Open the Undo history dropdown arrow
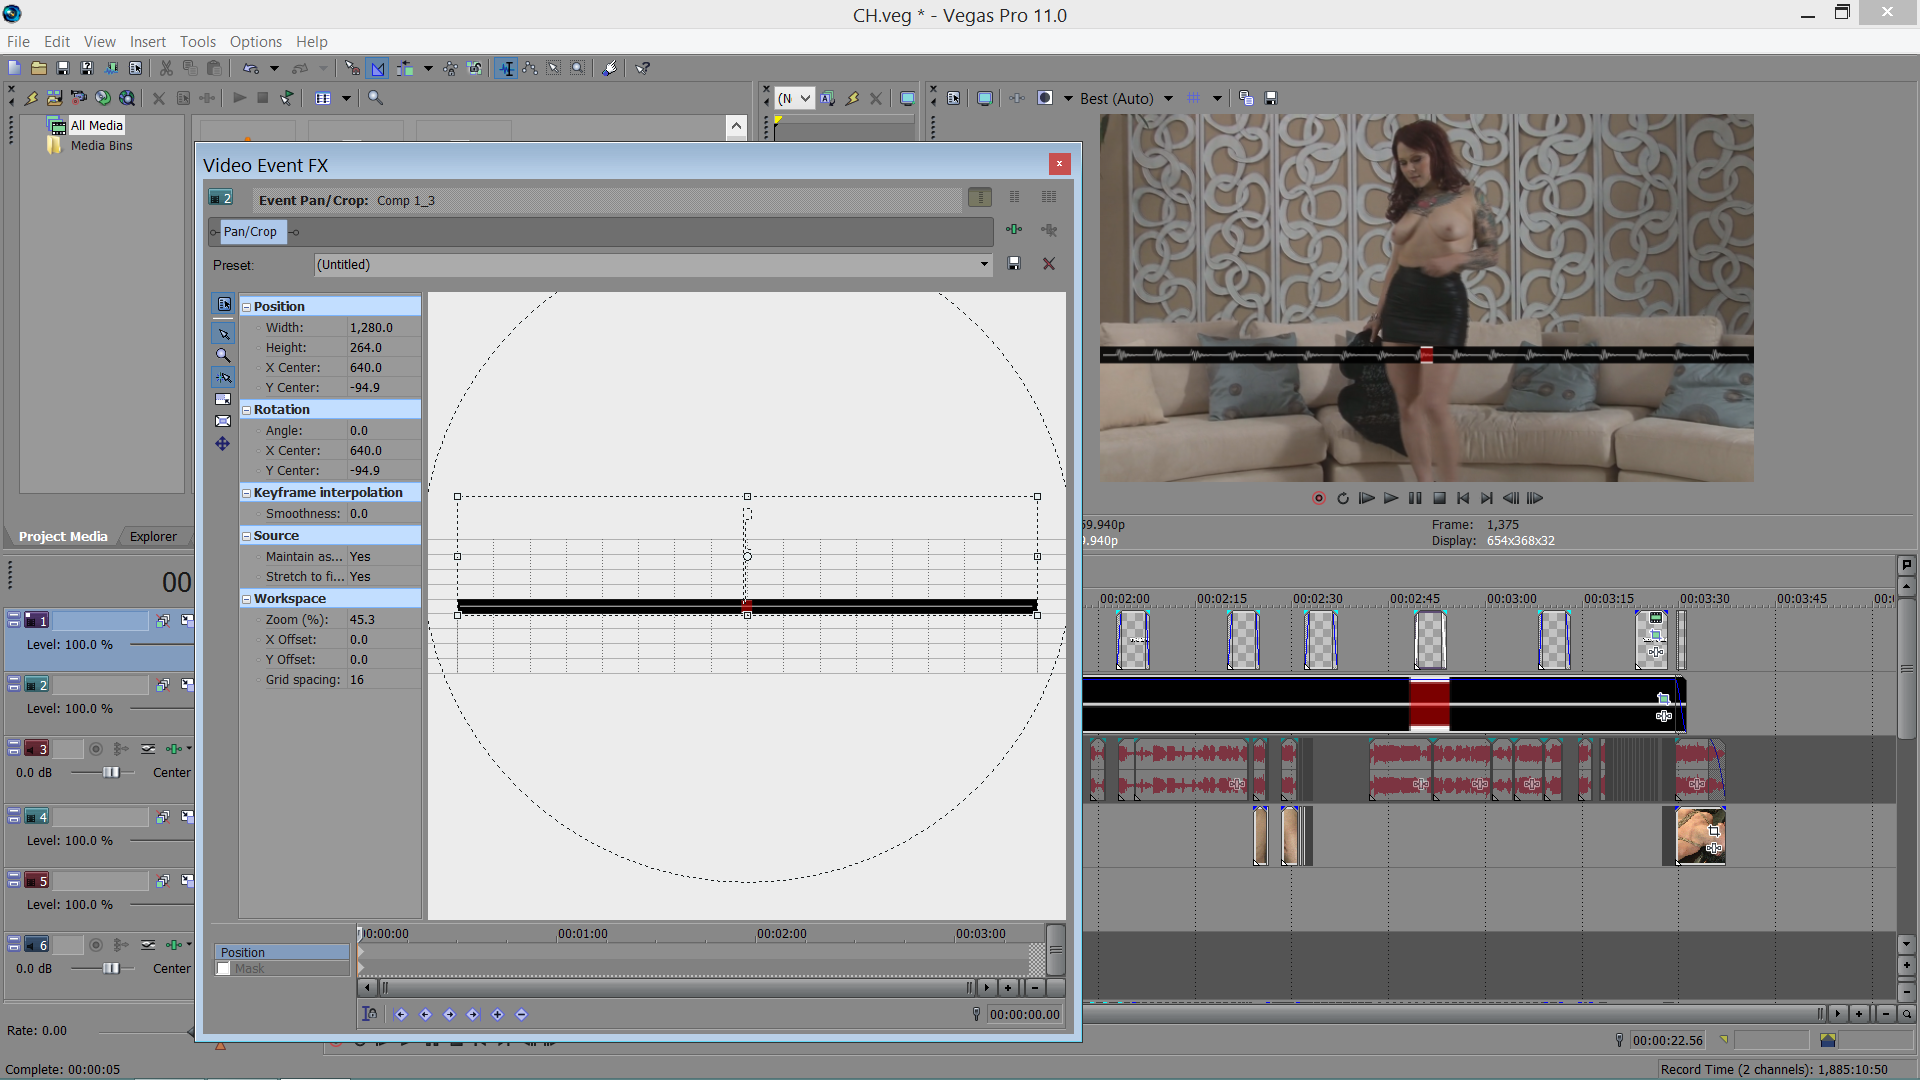 click(x=274, y=68)
